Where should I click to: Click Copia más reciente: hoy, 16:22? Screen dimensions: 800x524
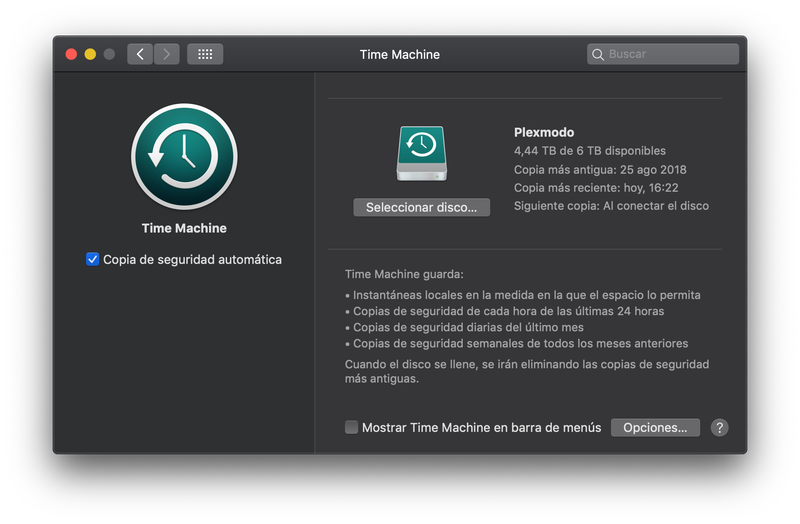(x=596, y=188)
